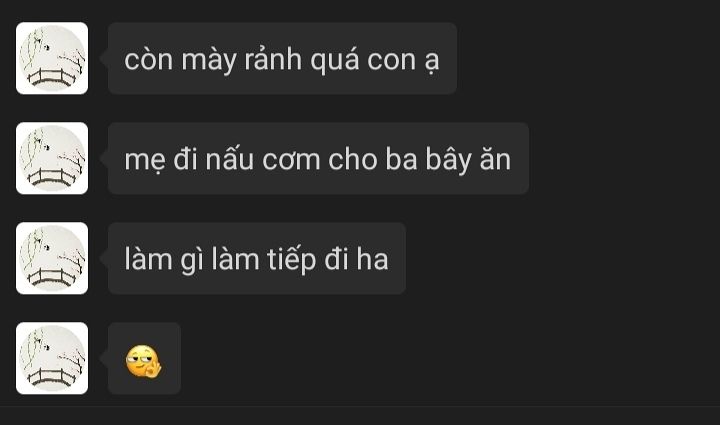Open avatar beside "làm gì làm tiếp đi ha"
This screenshot has height=425, width=720.
point(52,258)
